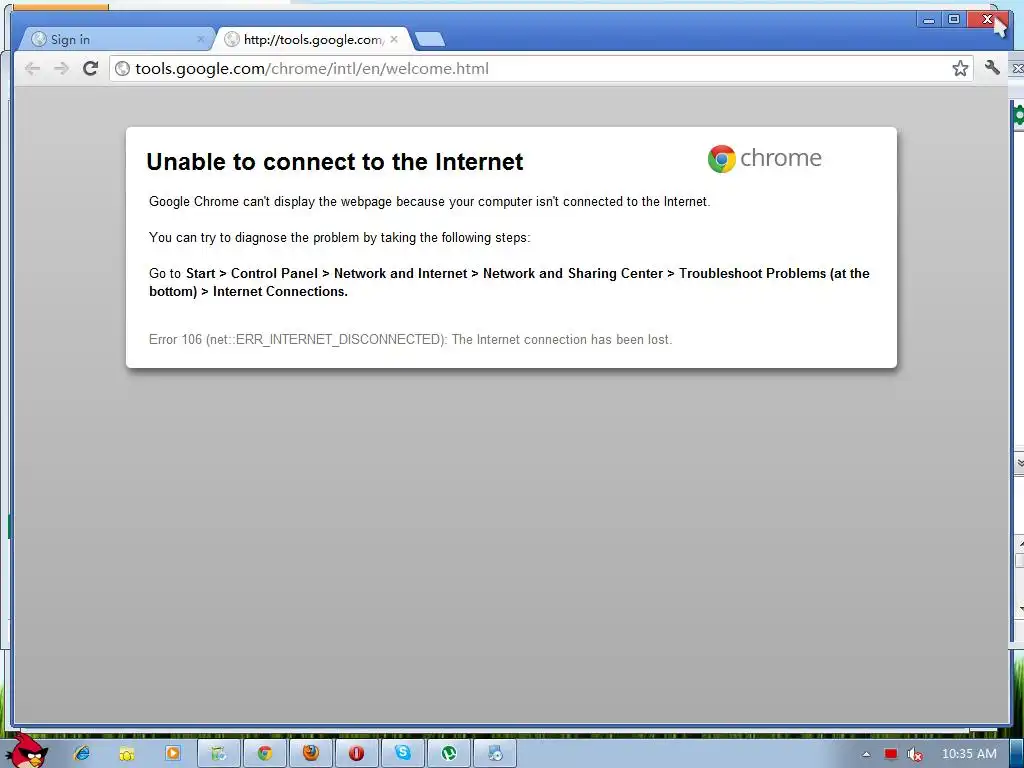The height and width of the screenshot is (768, 1024).
Task: Open Firefox from the taskbar
Action: [x=311, y=754]
